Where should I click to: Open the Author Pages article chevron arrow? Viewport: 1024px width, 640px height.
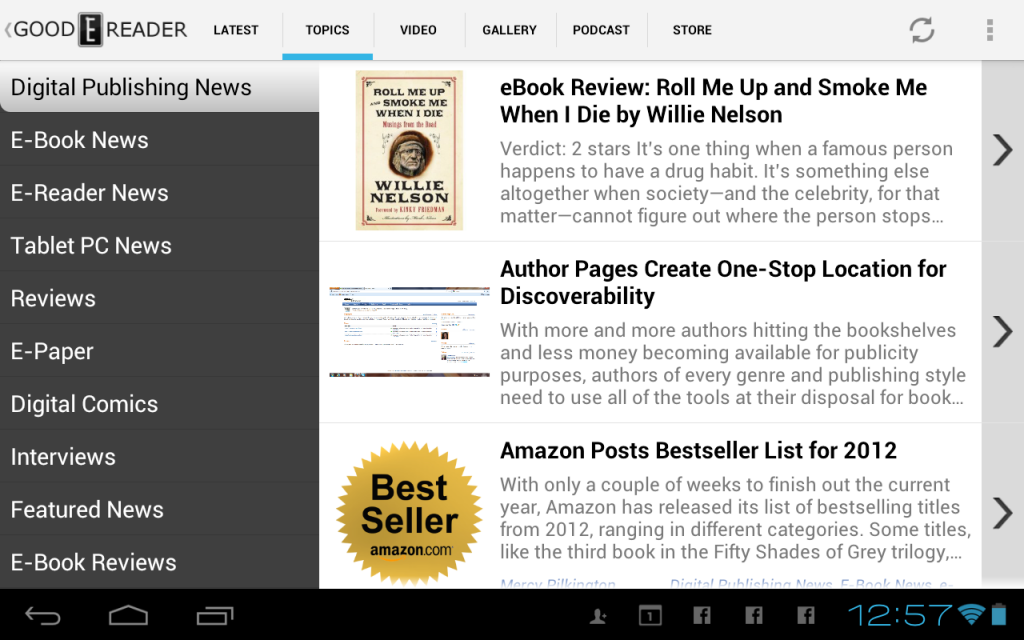(x=1002, y=332)
